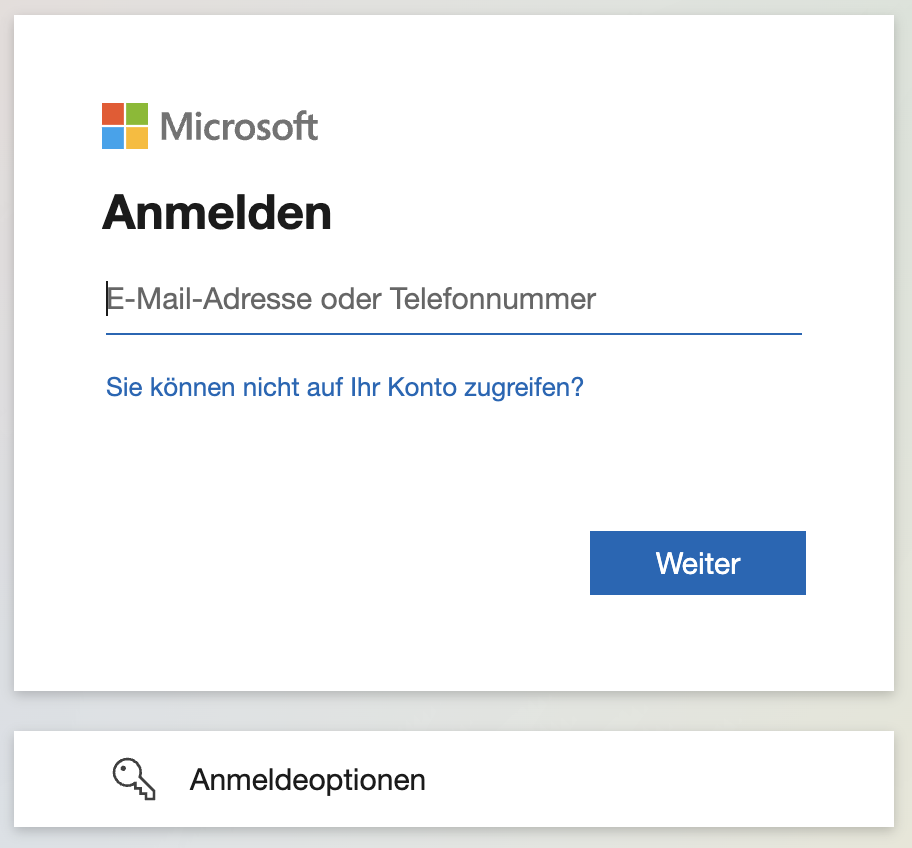This screenshot has height=848, width=912.
Task: Open the Anmeldeoptionen sign-in options
Action: (454, 779)
